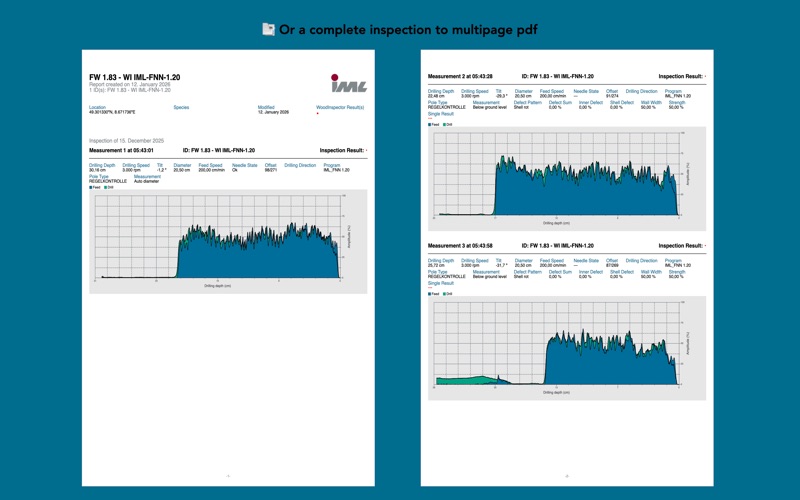The image size is (800, 500).
Task: Click 'Needle State' Ok value in Measurement 1
Action: point(235,170)
